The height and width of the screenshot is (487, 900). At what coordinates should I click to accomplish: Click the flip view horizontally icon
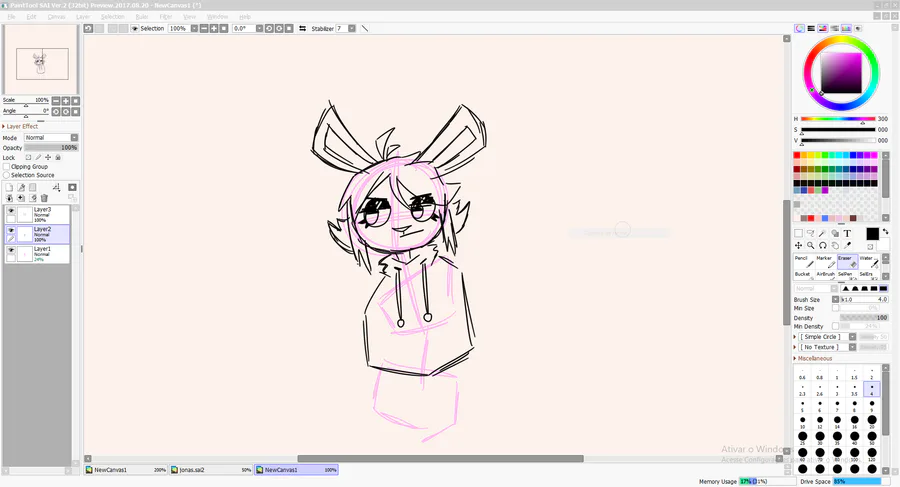coord(302,28)
